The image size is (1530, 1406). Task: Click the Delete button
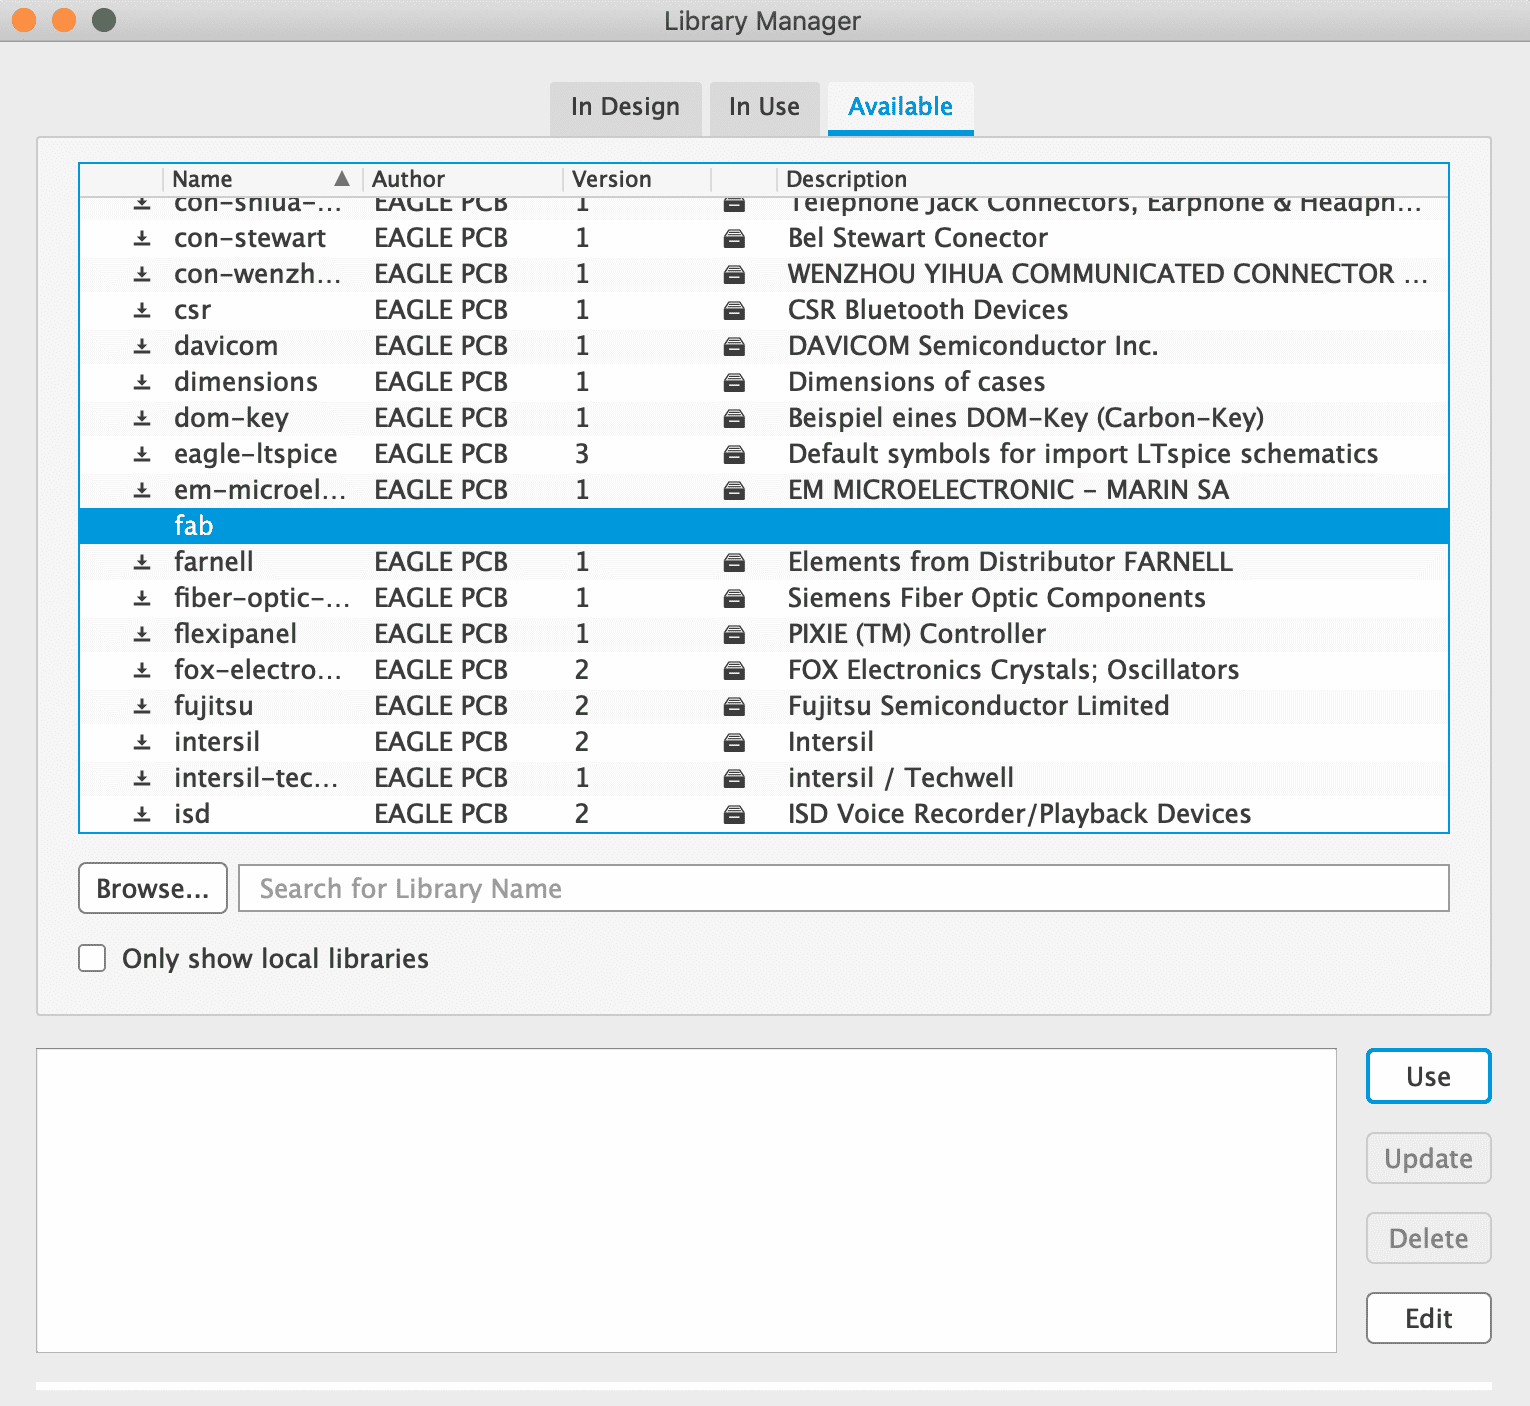point(1428,1238)
